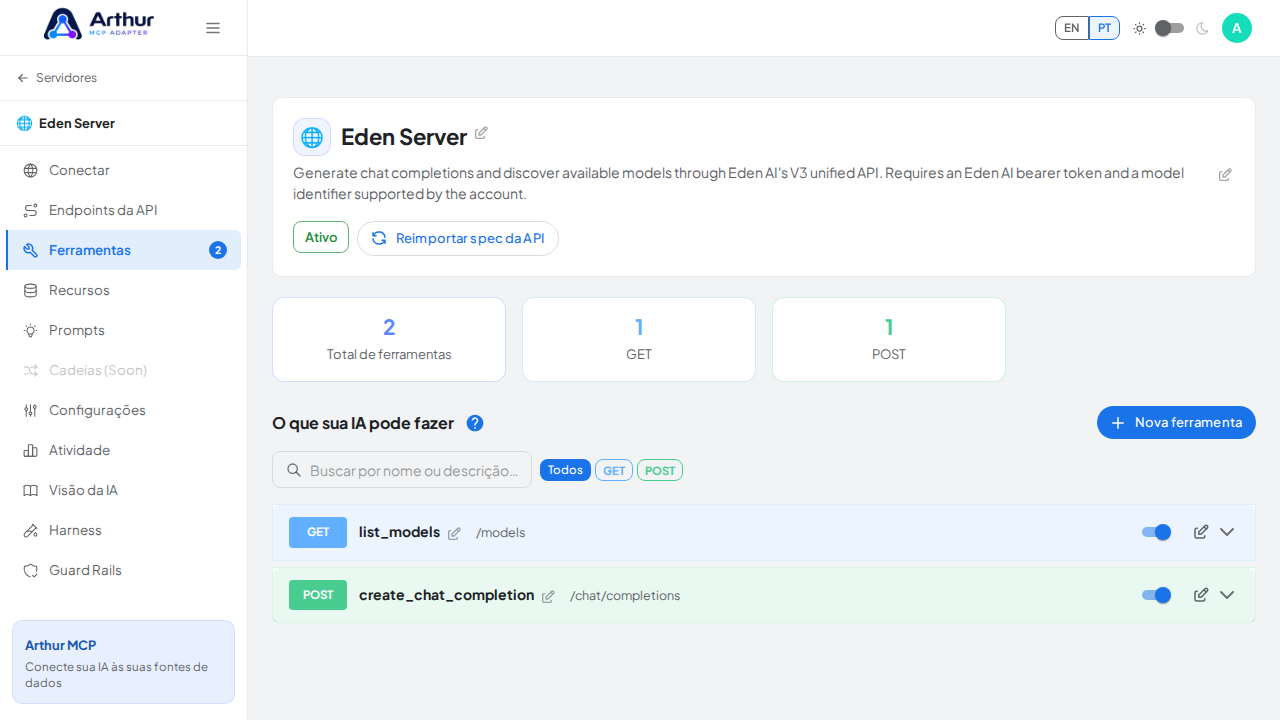
Task: Expand the list_models tool row
Action: click(x=1227, y=532)
